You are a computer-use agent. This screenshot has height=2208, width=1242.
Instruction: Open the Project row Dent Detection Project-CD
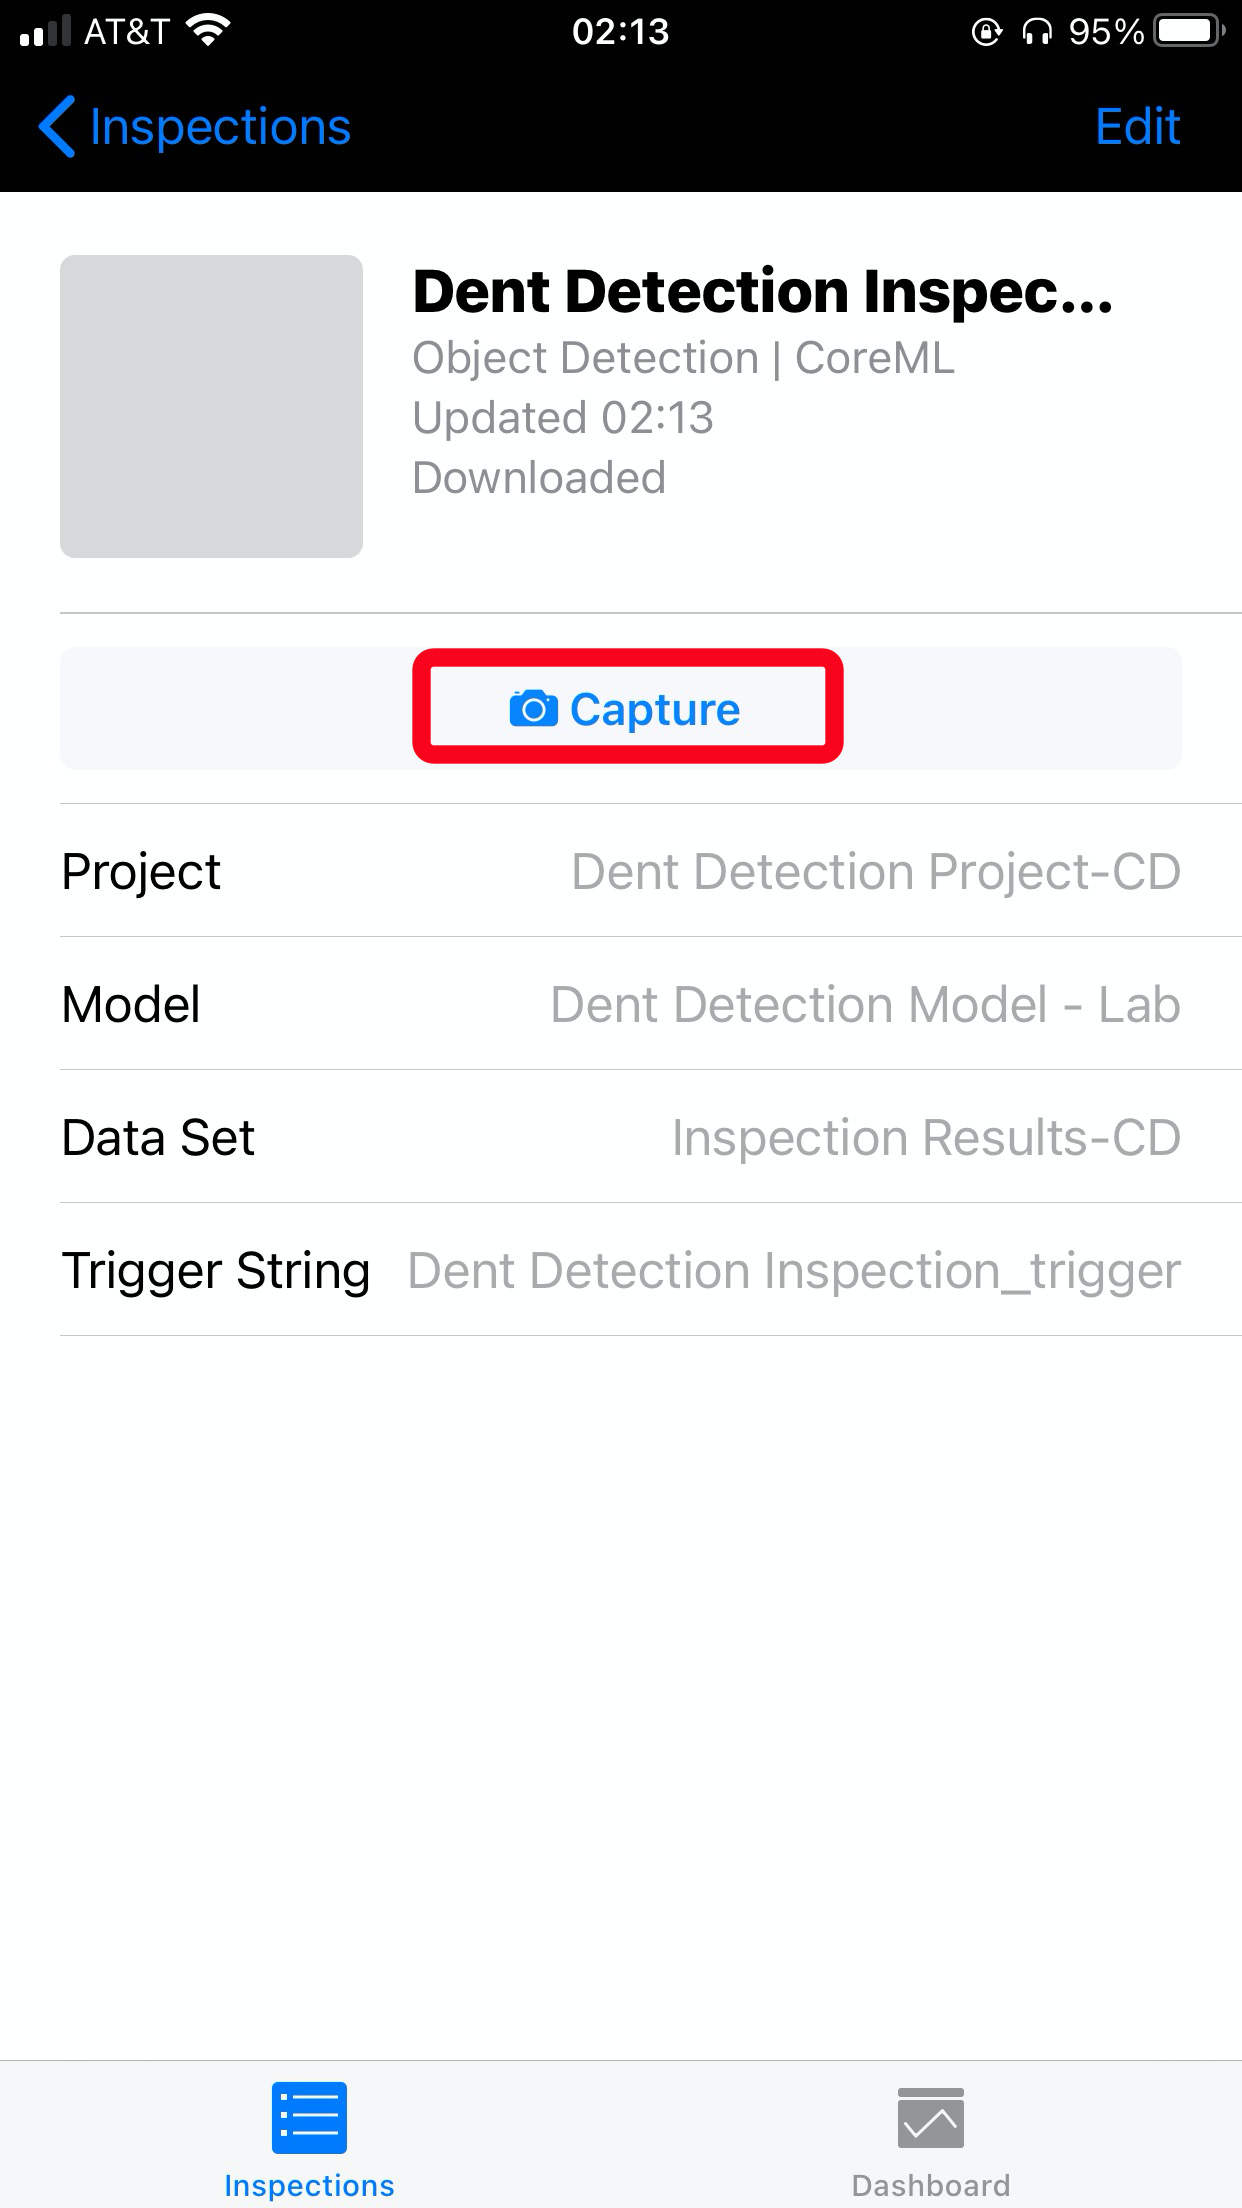(621, 870)
